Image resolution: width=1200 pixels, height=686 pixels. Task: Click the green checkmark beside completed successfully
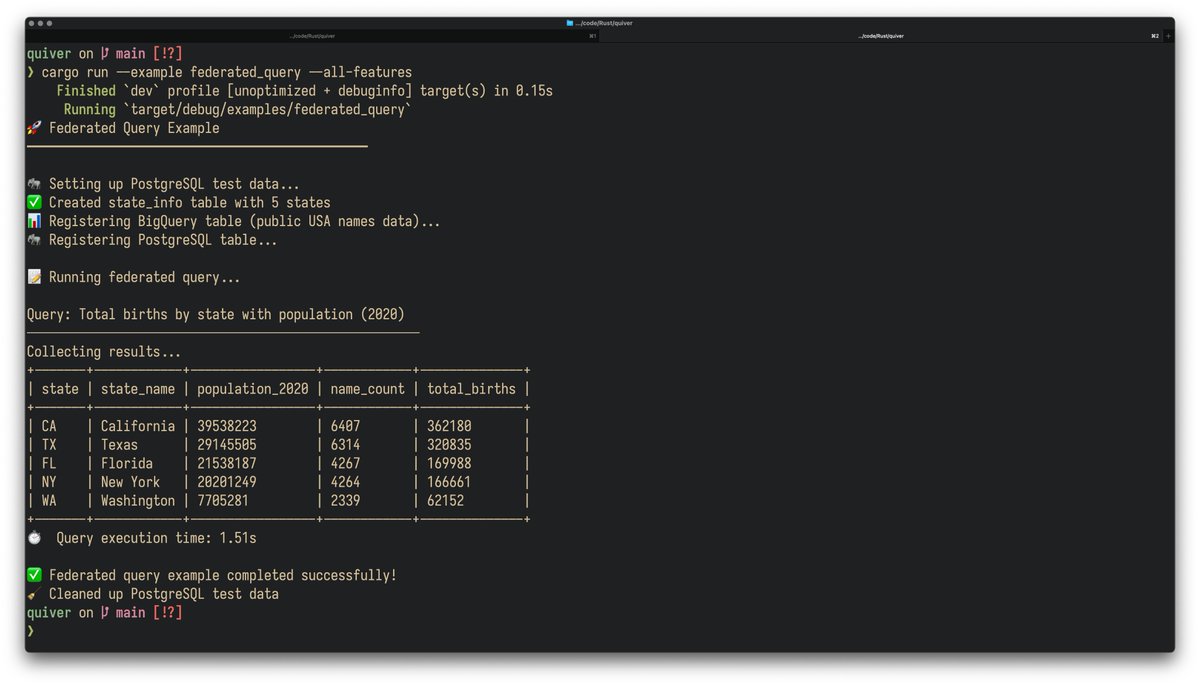(34, 576)
